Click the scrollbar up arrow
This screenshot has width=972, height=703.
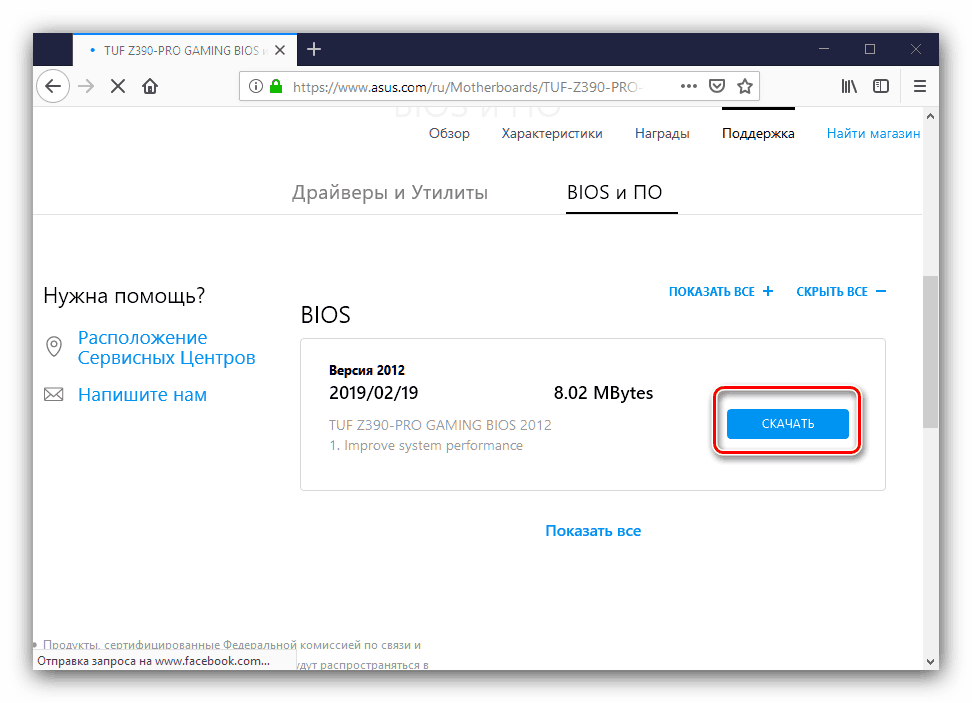click(930, 116)
